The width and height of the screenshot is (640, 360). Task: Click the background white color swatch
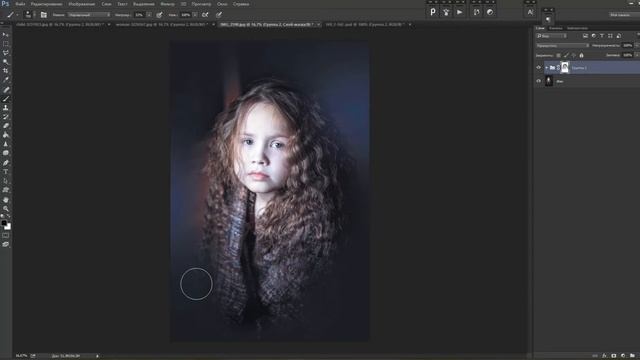pos(8,227)
